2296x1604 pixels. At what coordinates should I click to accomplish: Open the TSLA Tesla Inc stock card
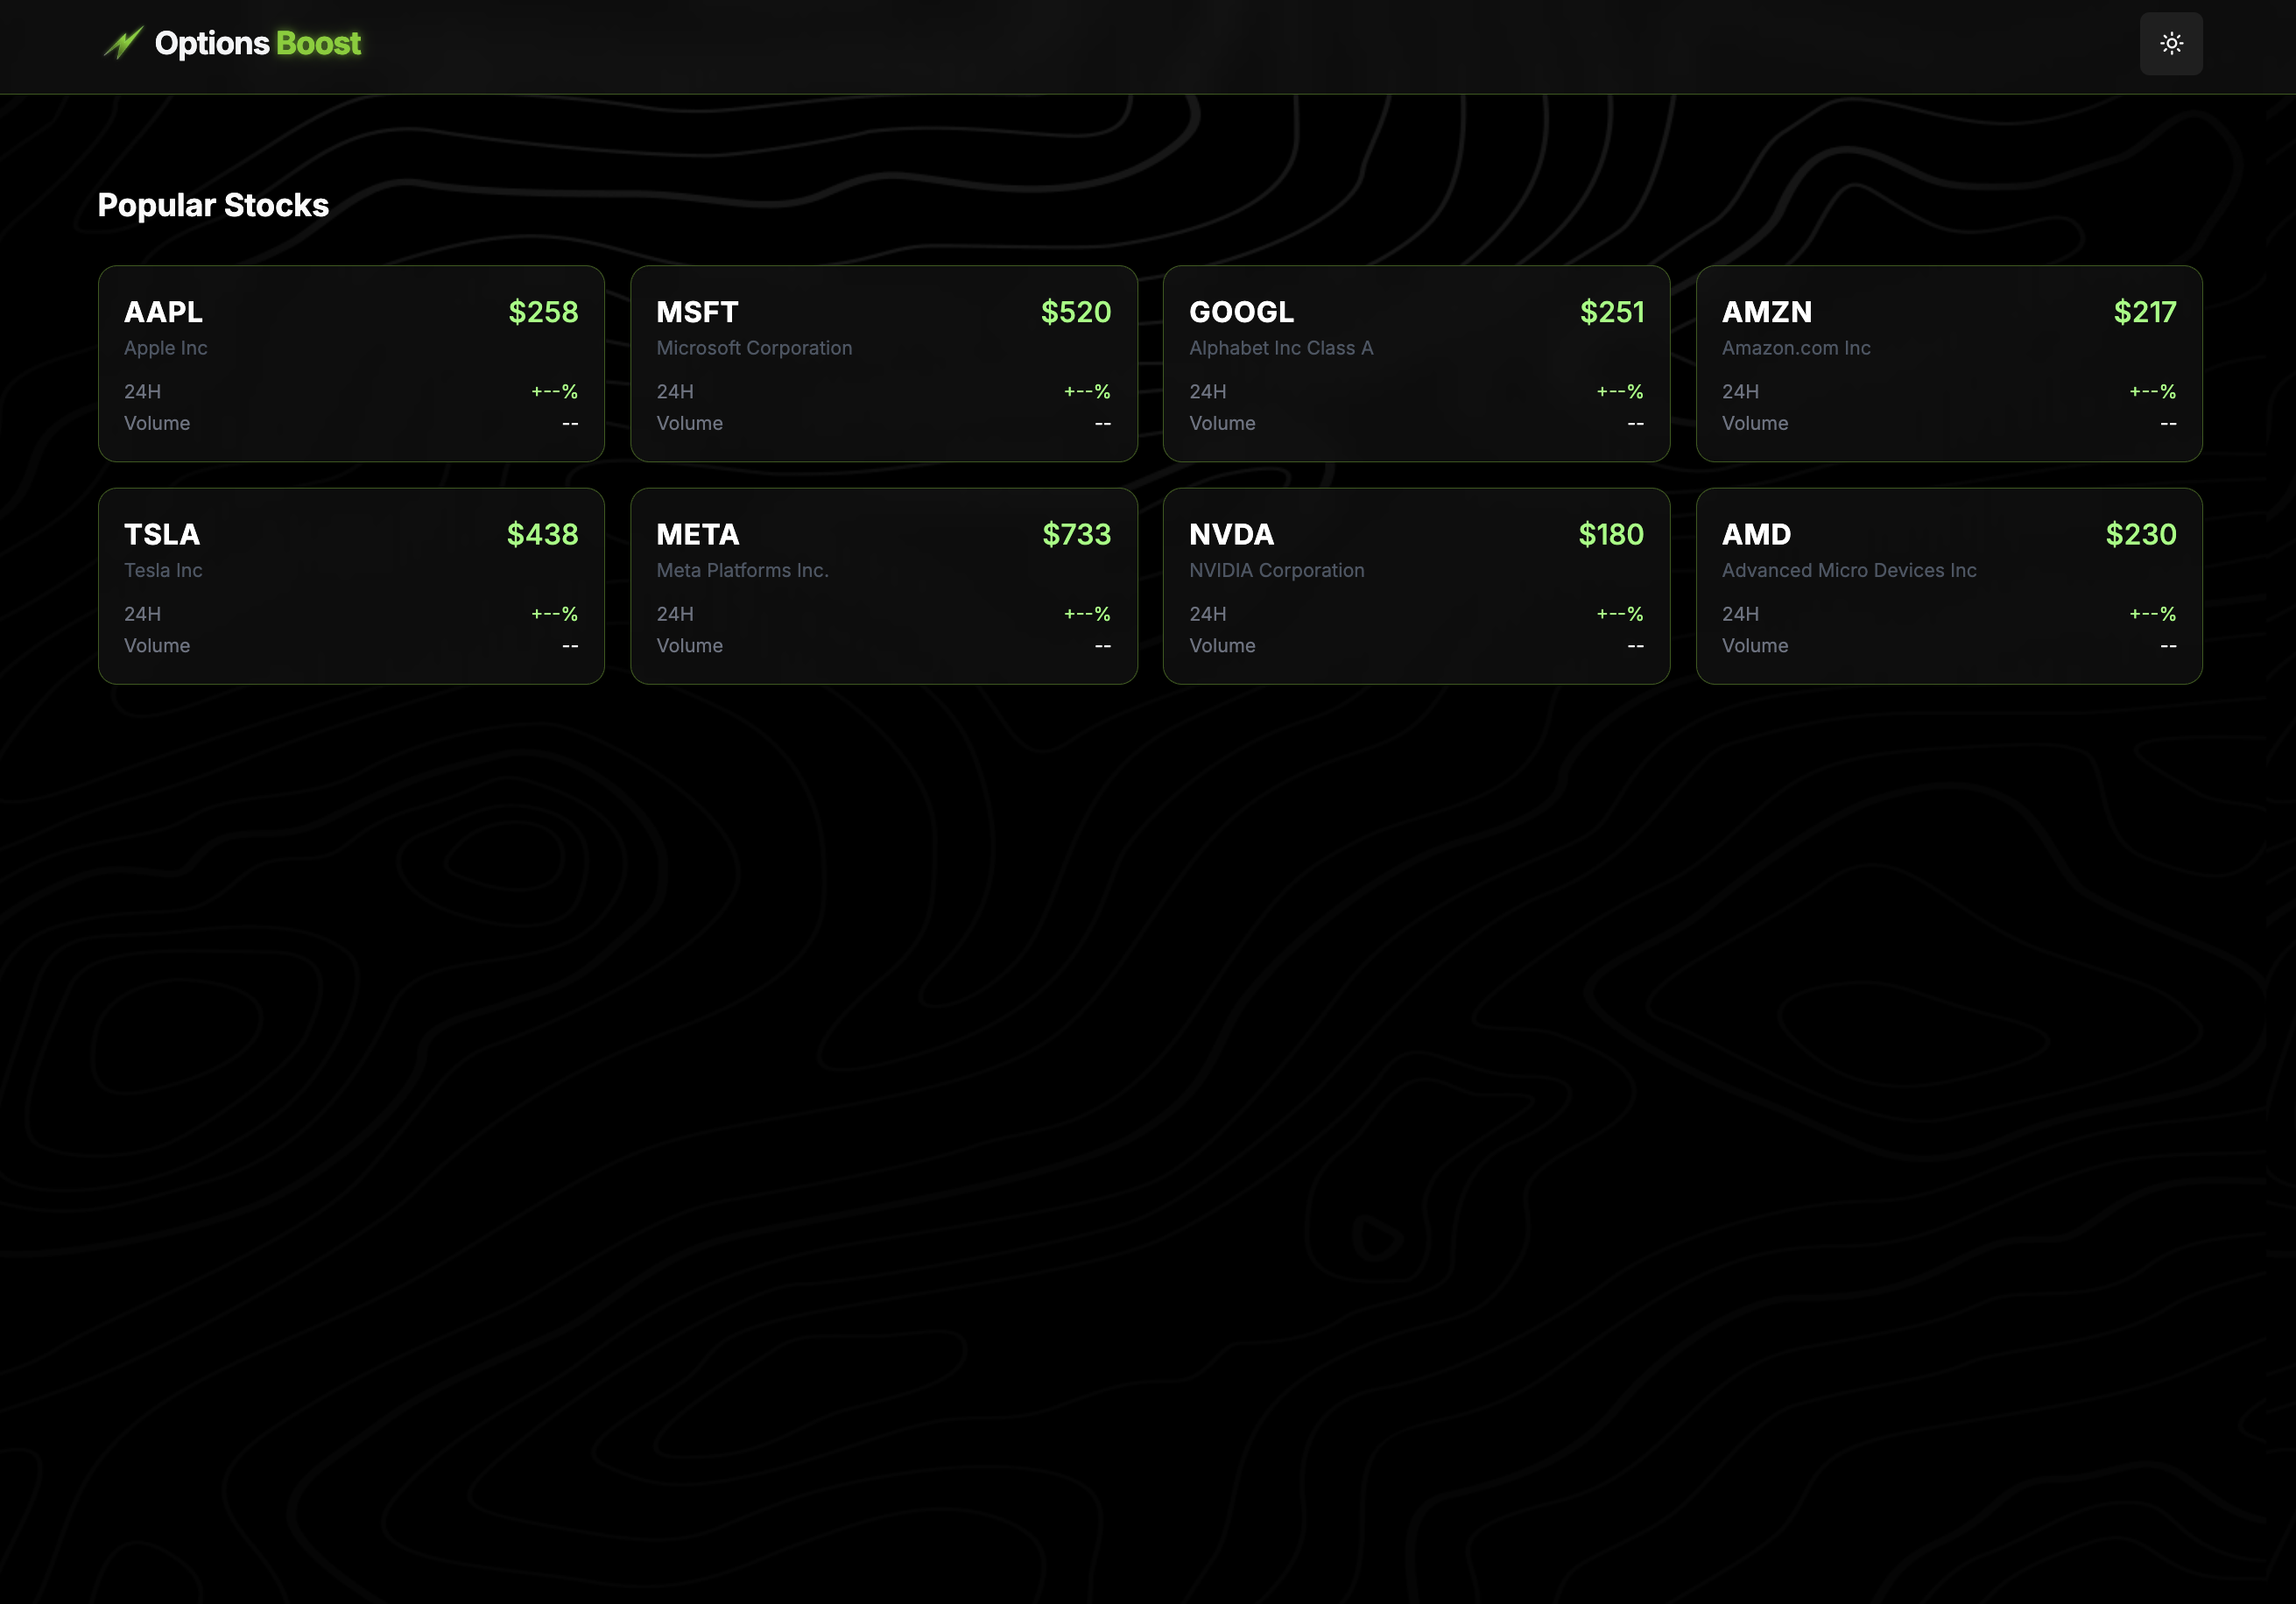[352, 586]
